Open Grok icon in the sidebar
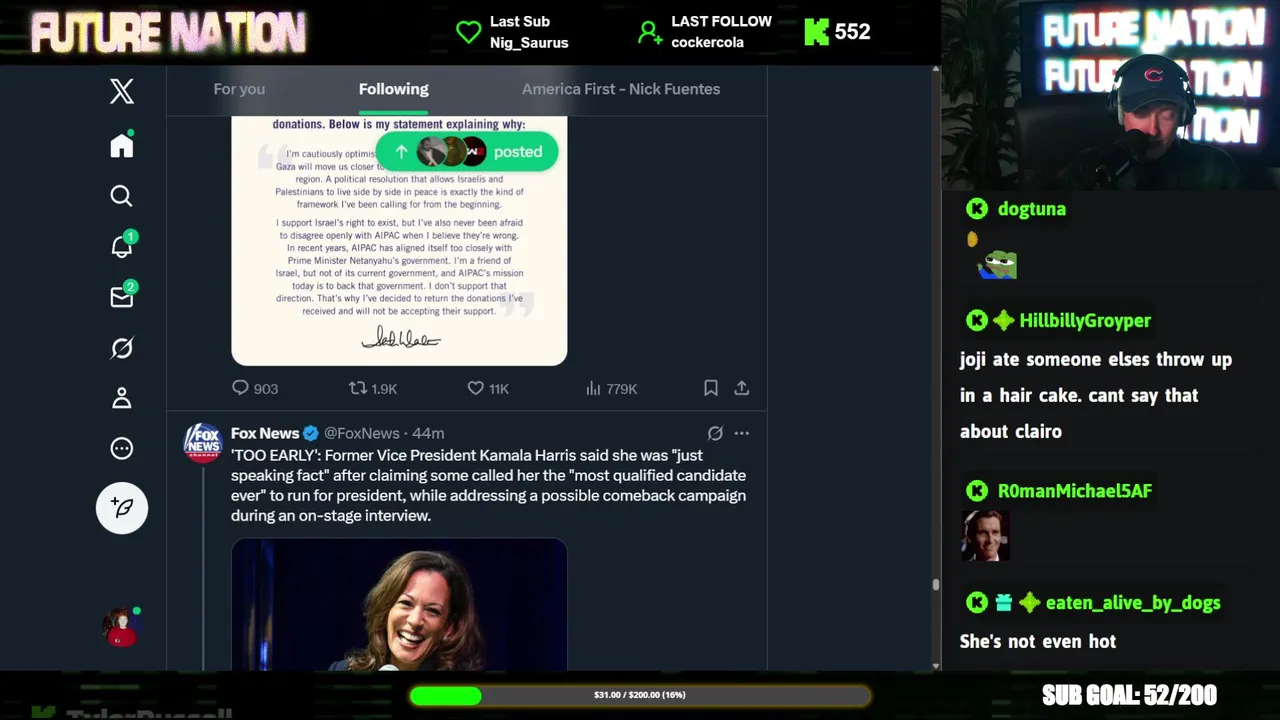The height and width of the screenshot is (720, 1280). [x=122, y=348]
